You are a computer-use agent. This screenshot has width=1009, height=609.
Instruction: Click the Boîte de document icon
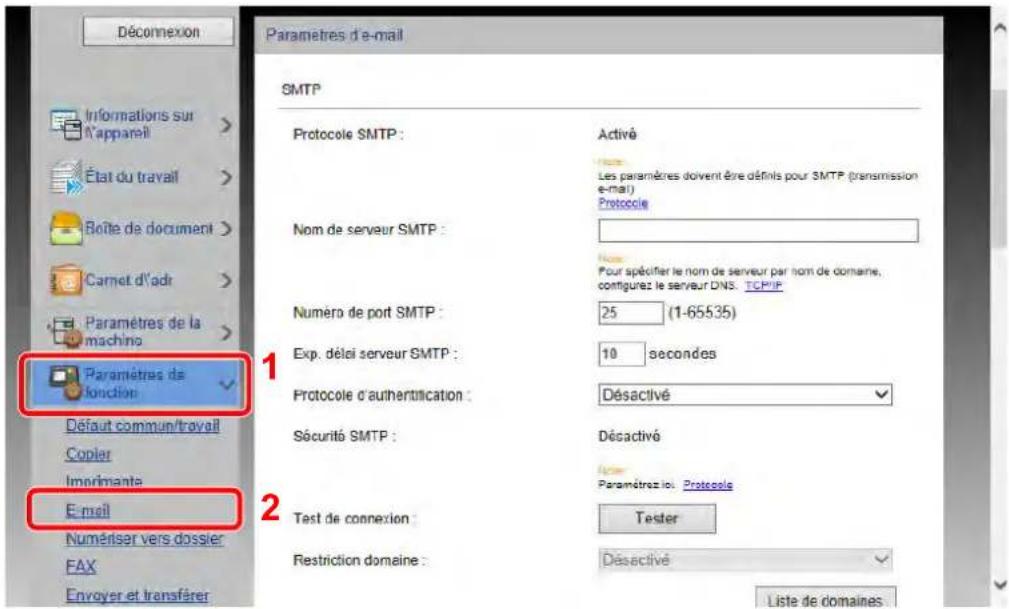coord(66,229)
